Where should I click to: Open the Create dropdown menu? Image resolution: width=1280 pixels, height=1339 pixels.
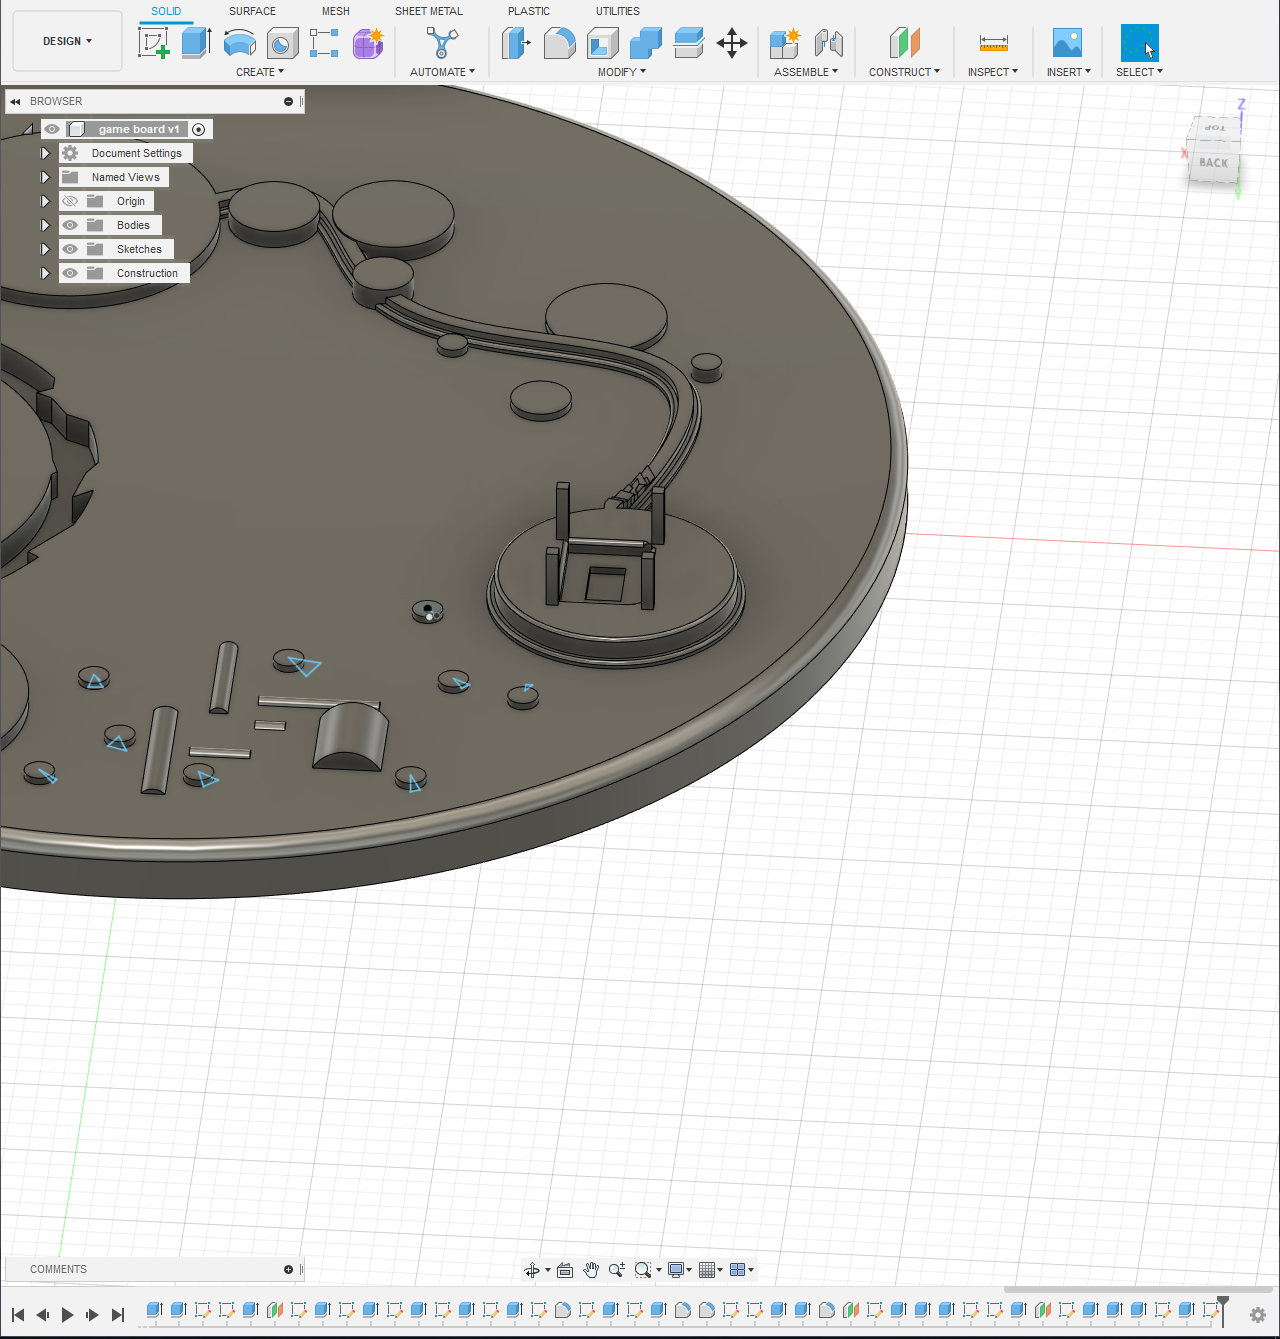pyautogui.click(x=260, y=71)
